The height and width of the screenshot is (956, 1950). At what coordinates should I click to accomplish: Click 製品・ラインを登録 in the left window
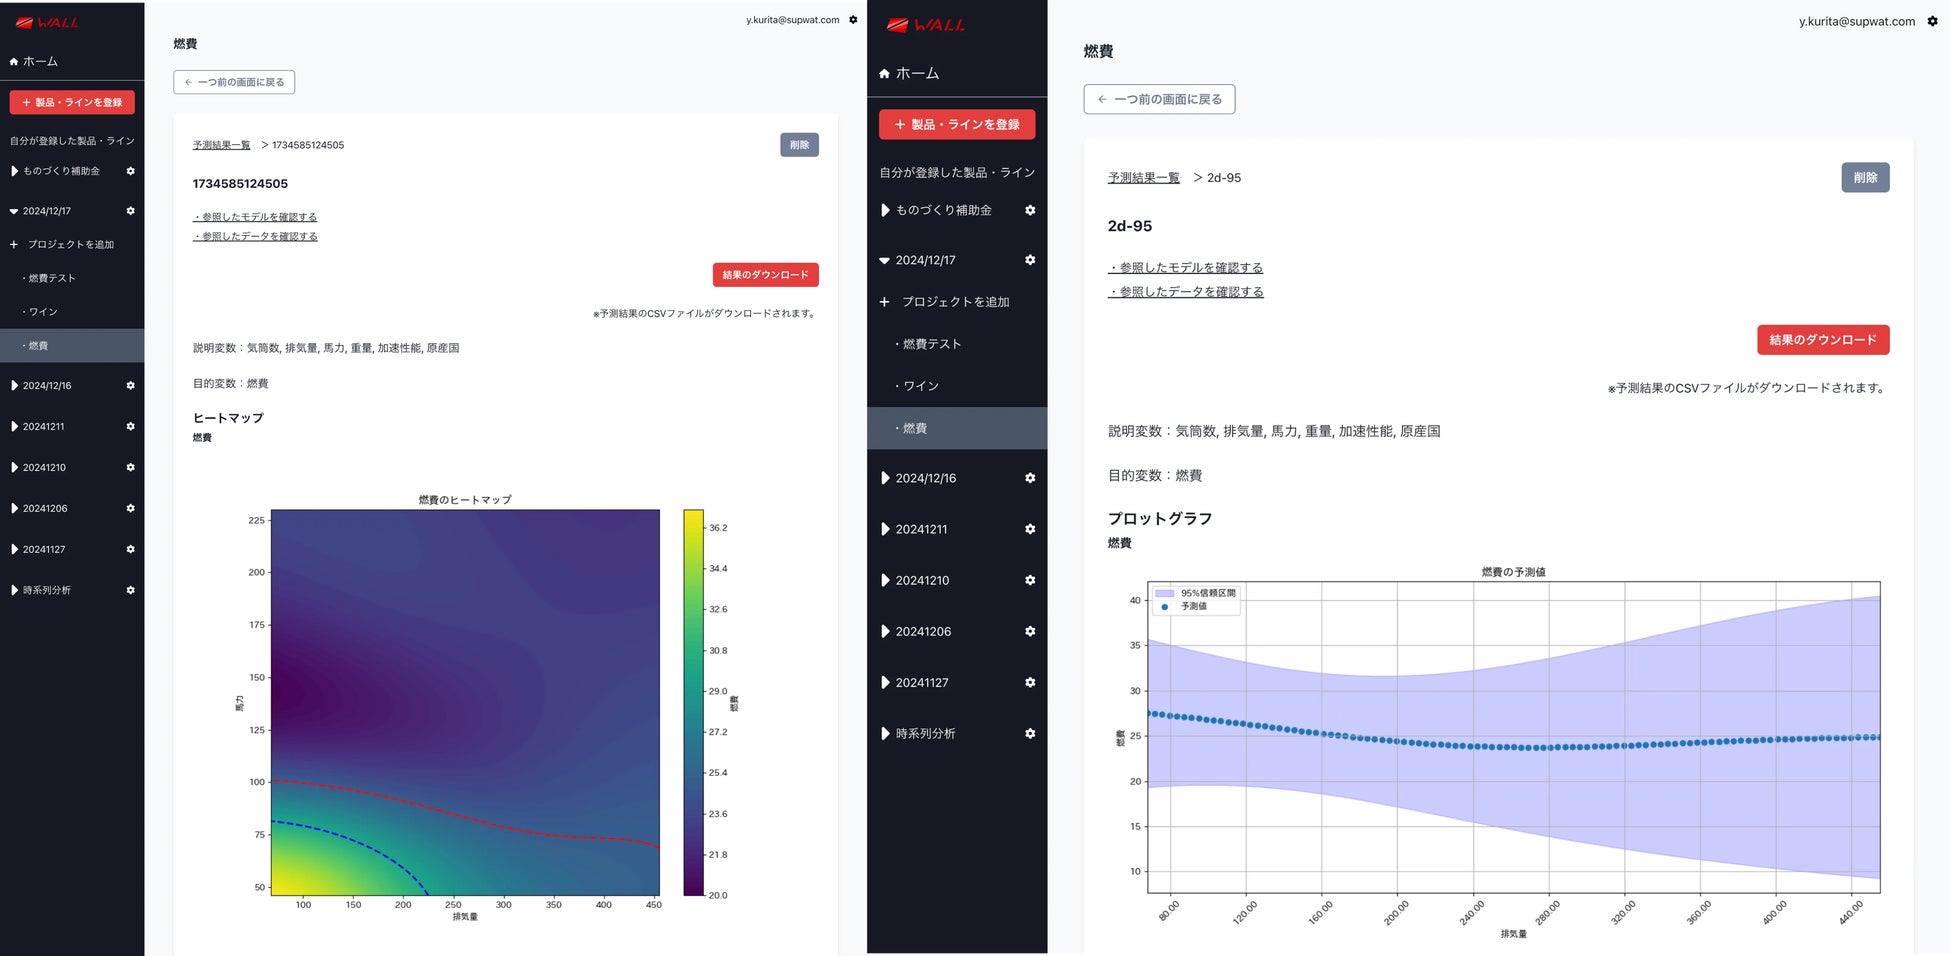pyautogui.click(x=72, y=102)
